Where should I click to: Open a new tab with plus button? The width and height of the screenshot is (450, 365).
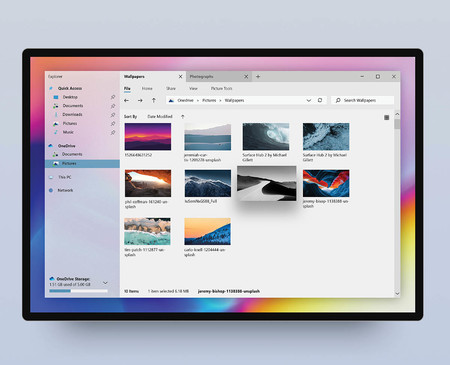pos(258,77)
